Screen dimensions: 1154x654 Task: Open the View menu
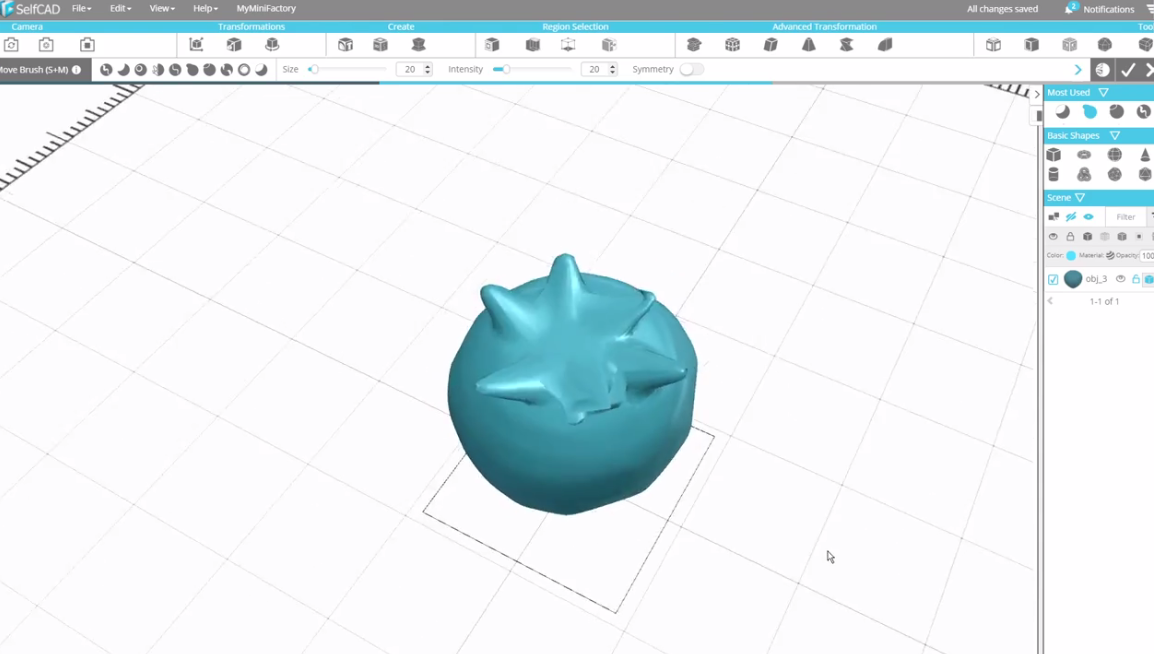tap(162, 8)
